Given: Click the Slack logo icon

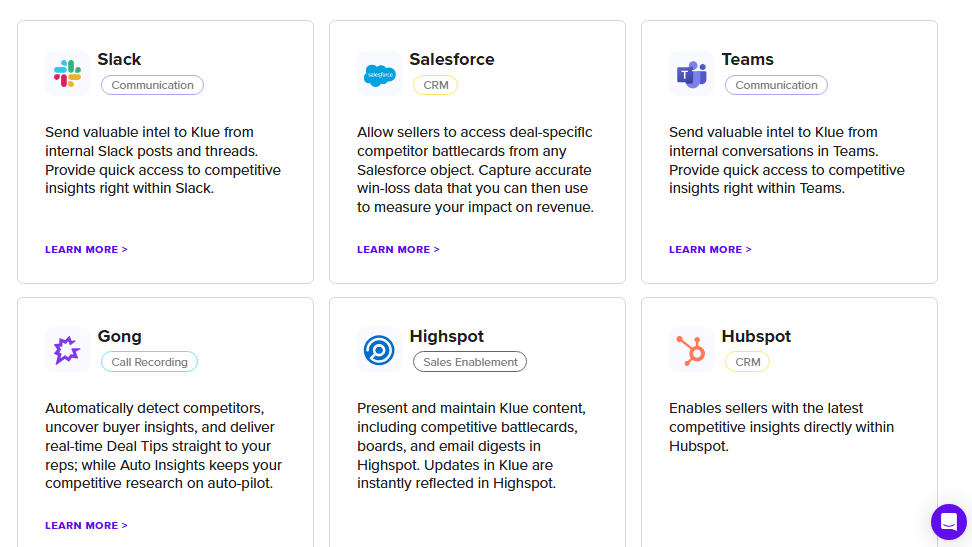Looking at the screenshot, I should [x=68, y=73].
